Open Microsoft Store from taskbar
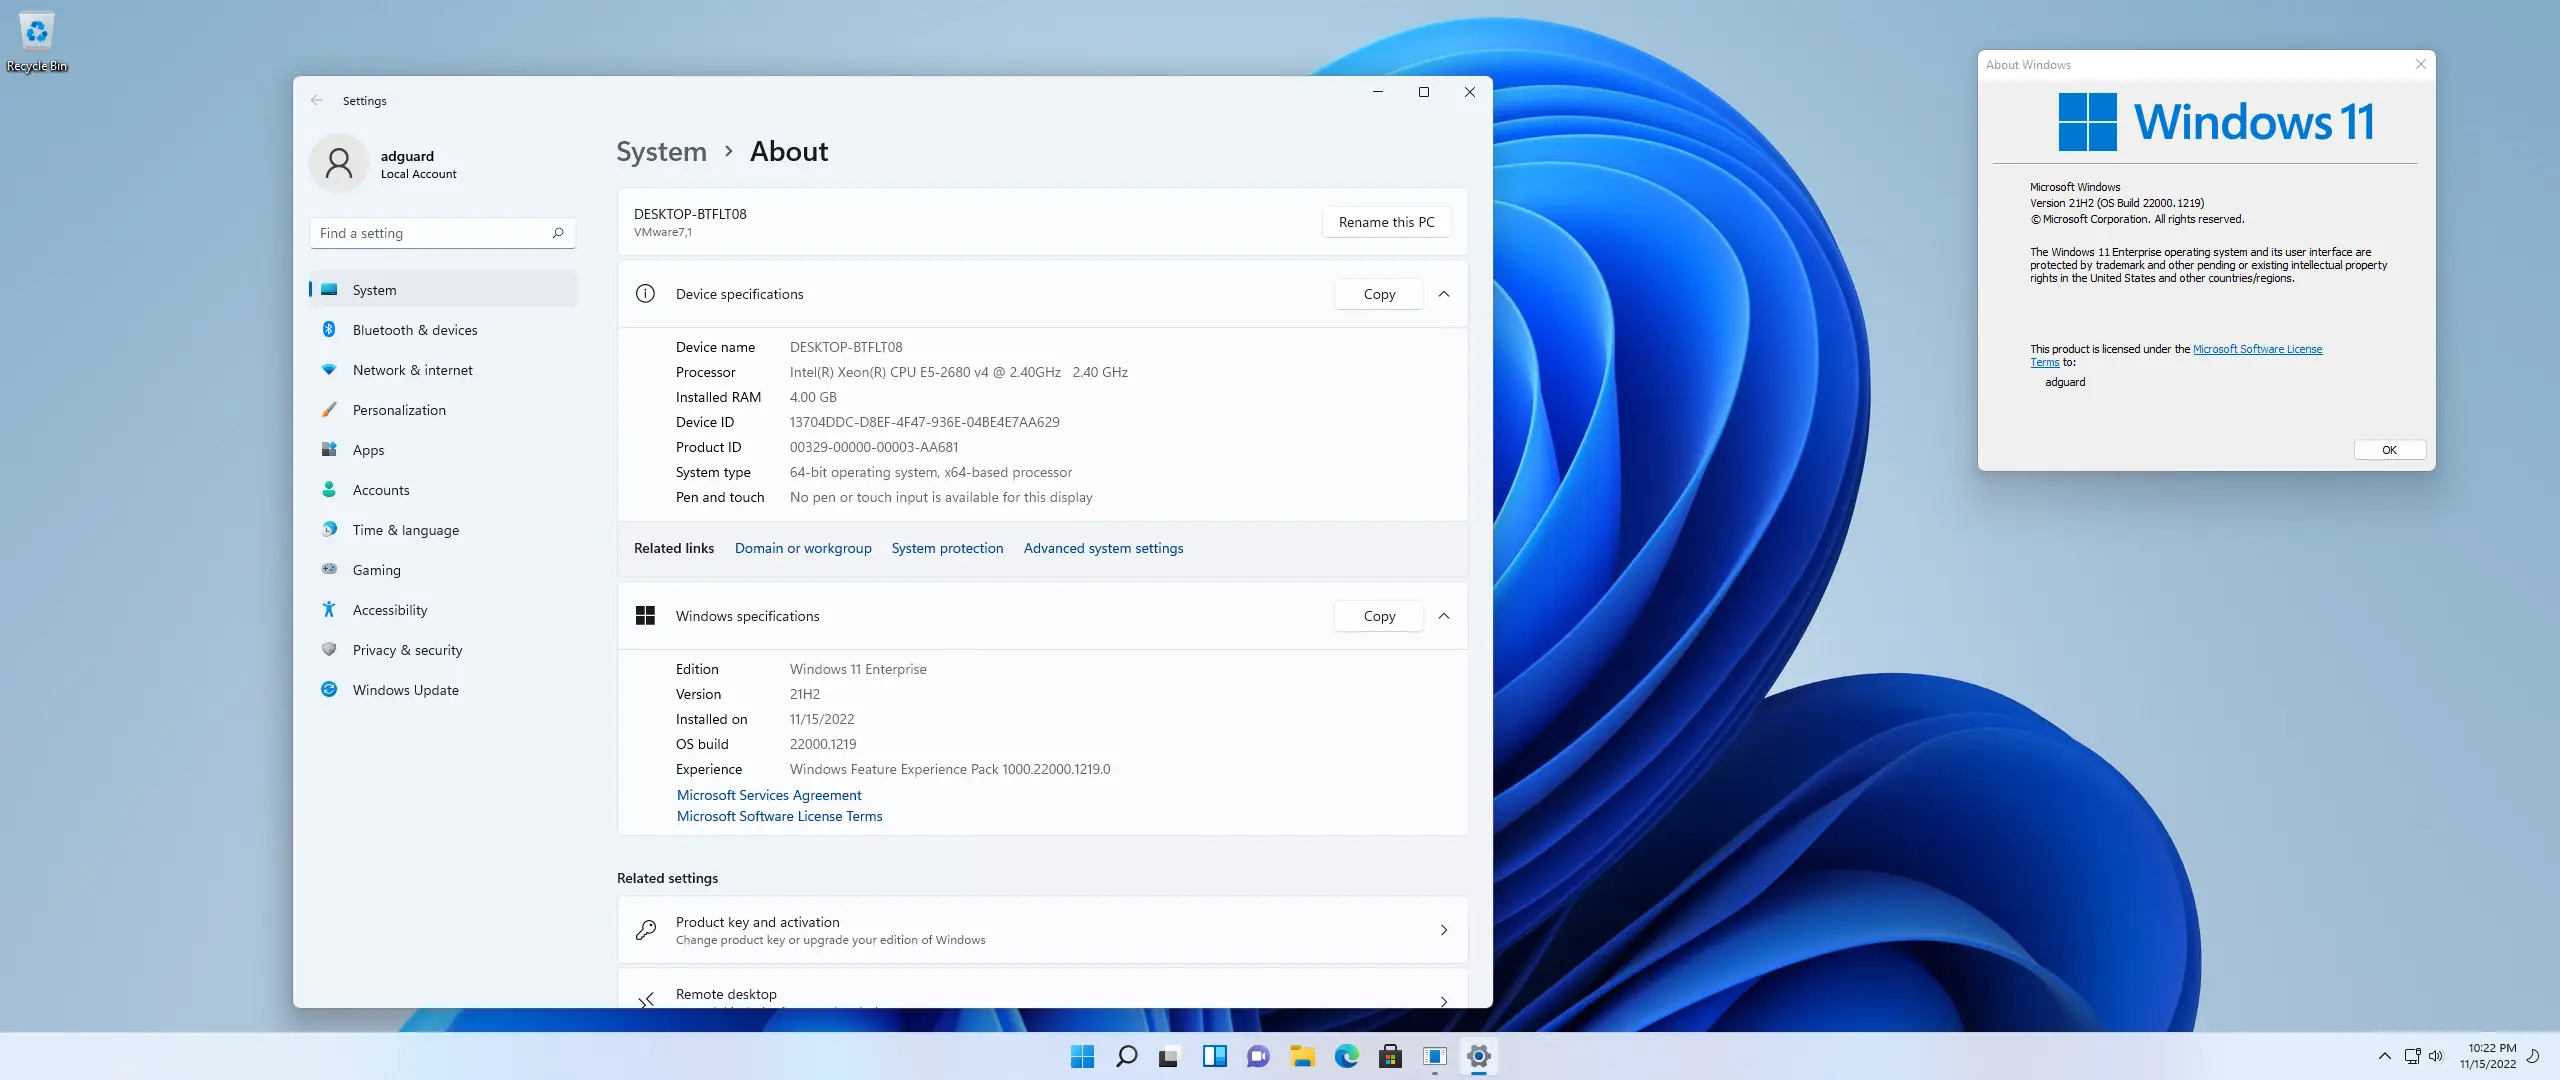 [x=1391, y=1055]
